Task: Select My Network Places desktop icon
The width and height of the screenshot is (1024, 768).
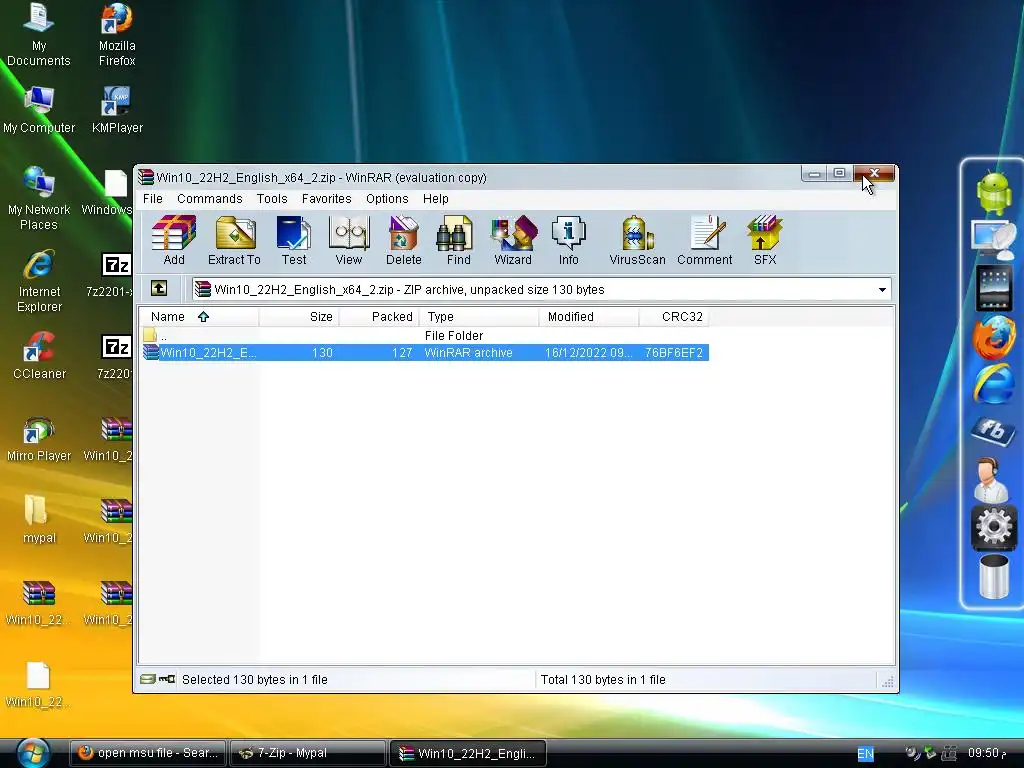Action: 39,199
